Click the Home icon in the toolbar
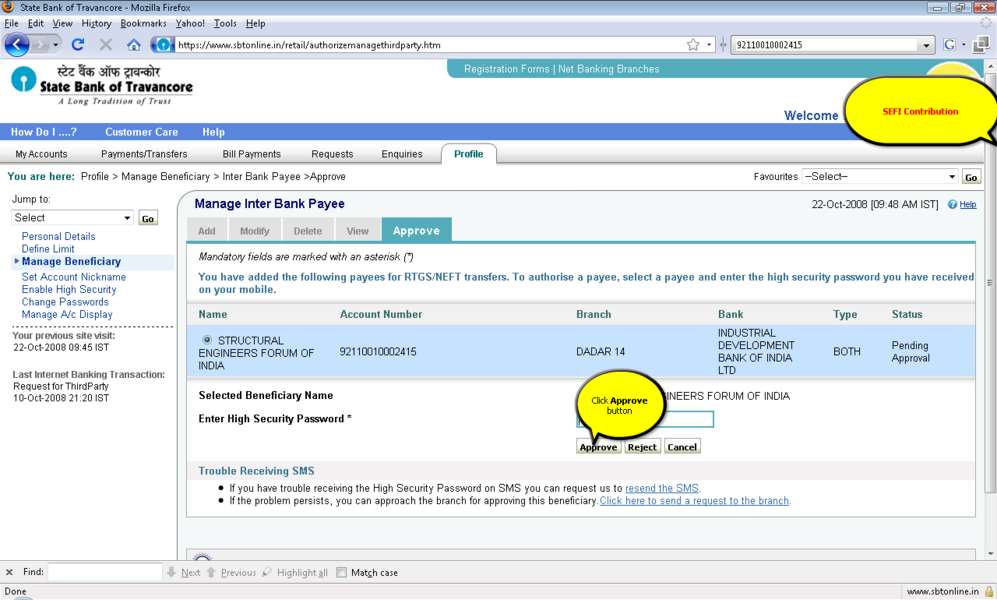 (133, 45)
